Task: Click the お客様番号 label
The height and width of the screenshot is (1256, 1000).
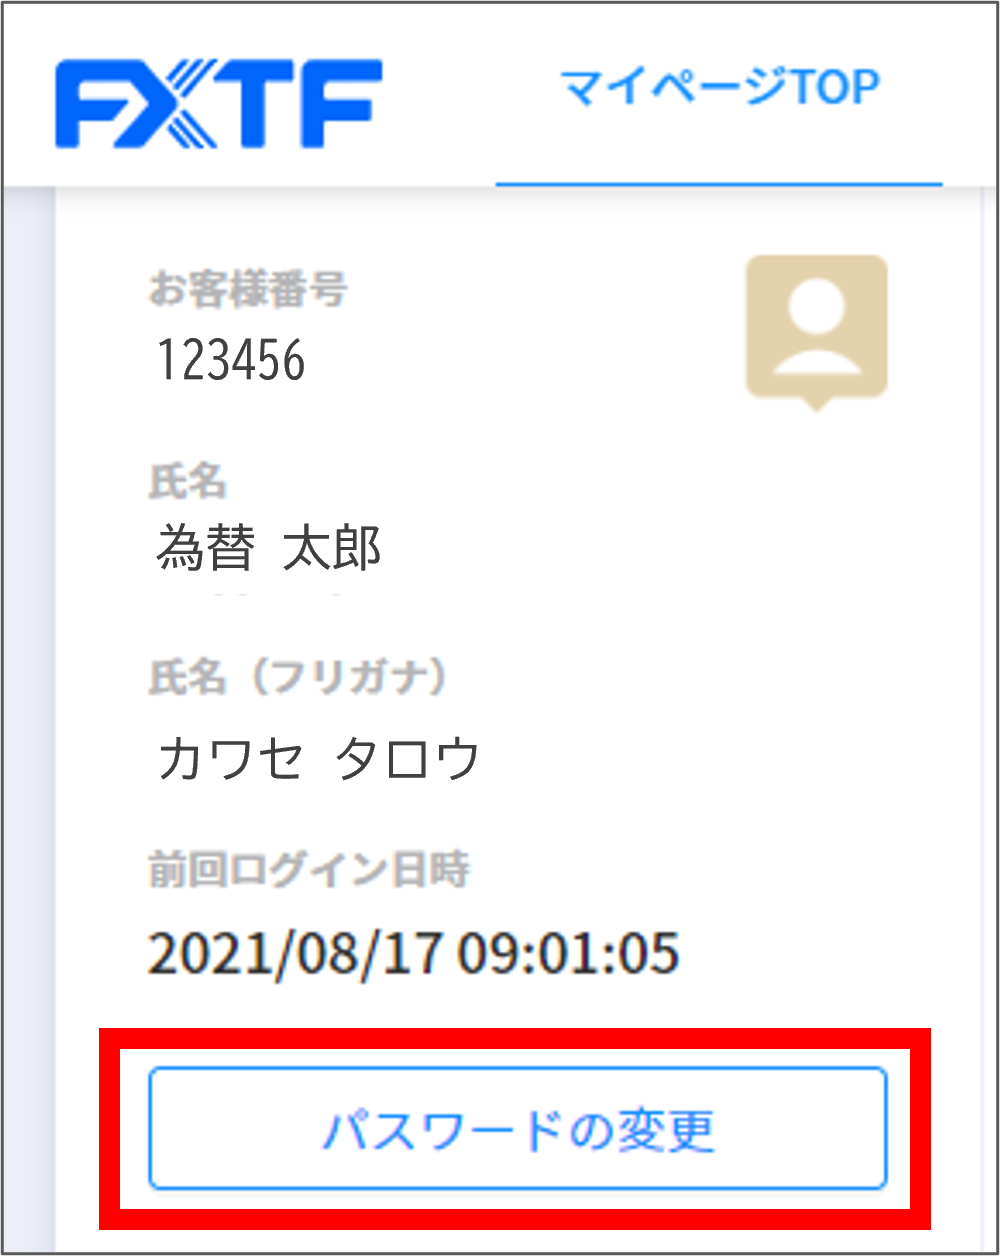Action: point(248,291)
